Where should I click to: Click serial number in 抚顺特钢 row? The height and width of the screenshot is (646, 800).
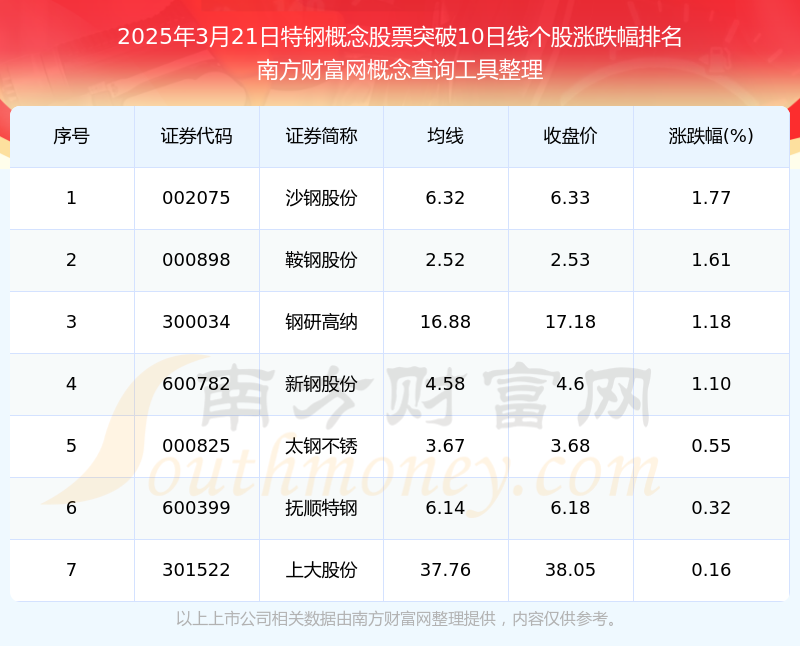[x=71, y=508]
